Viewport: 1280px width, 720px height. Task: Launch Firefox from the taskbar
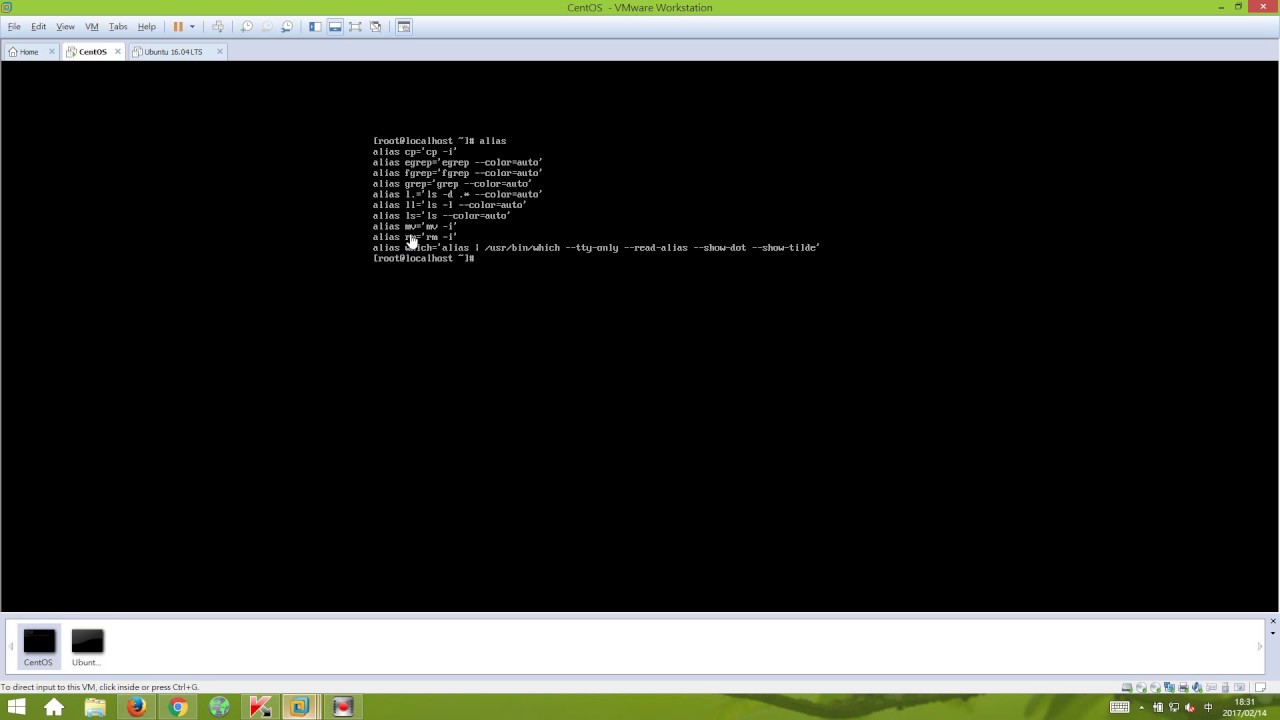pyautogui.click(x=136, y=707)
